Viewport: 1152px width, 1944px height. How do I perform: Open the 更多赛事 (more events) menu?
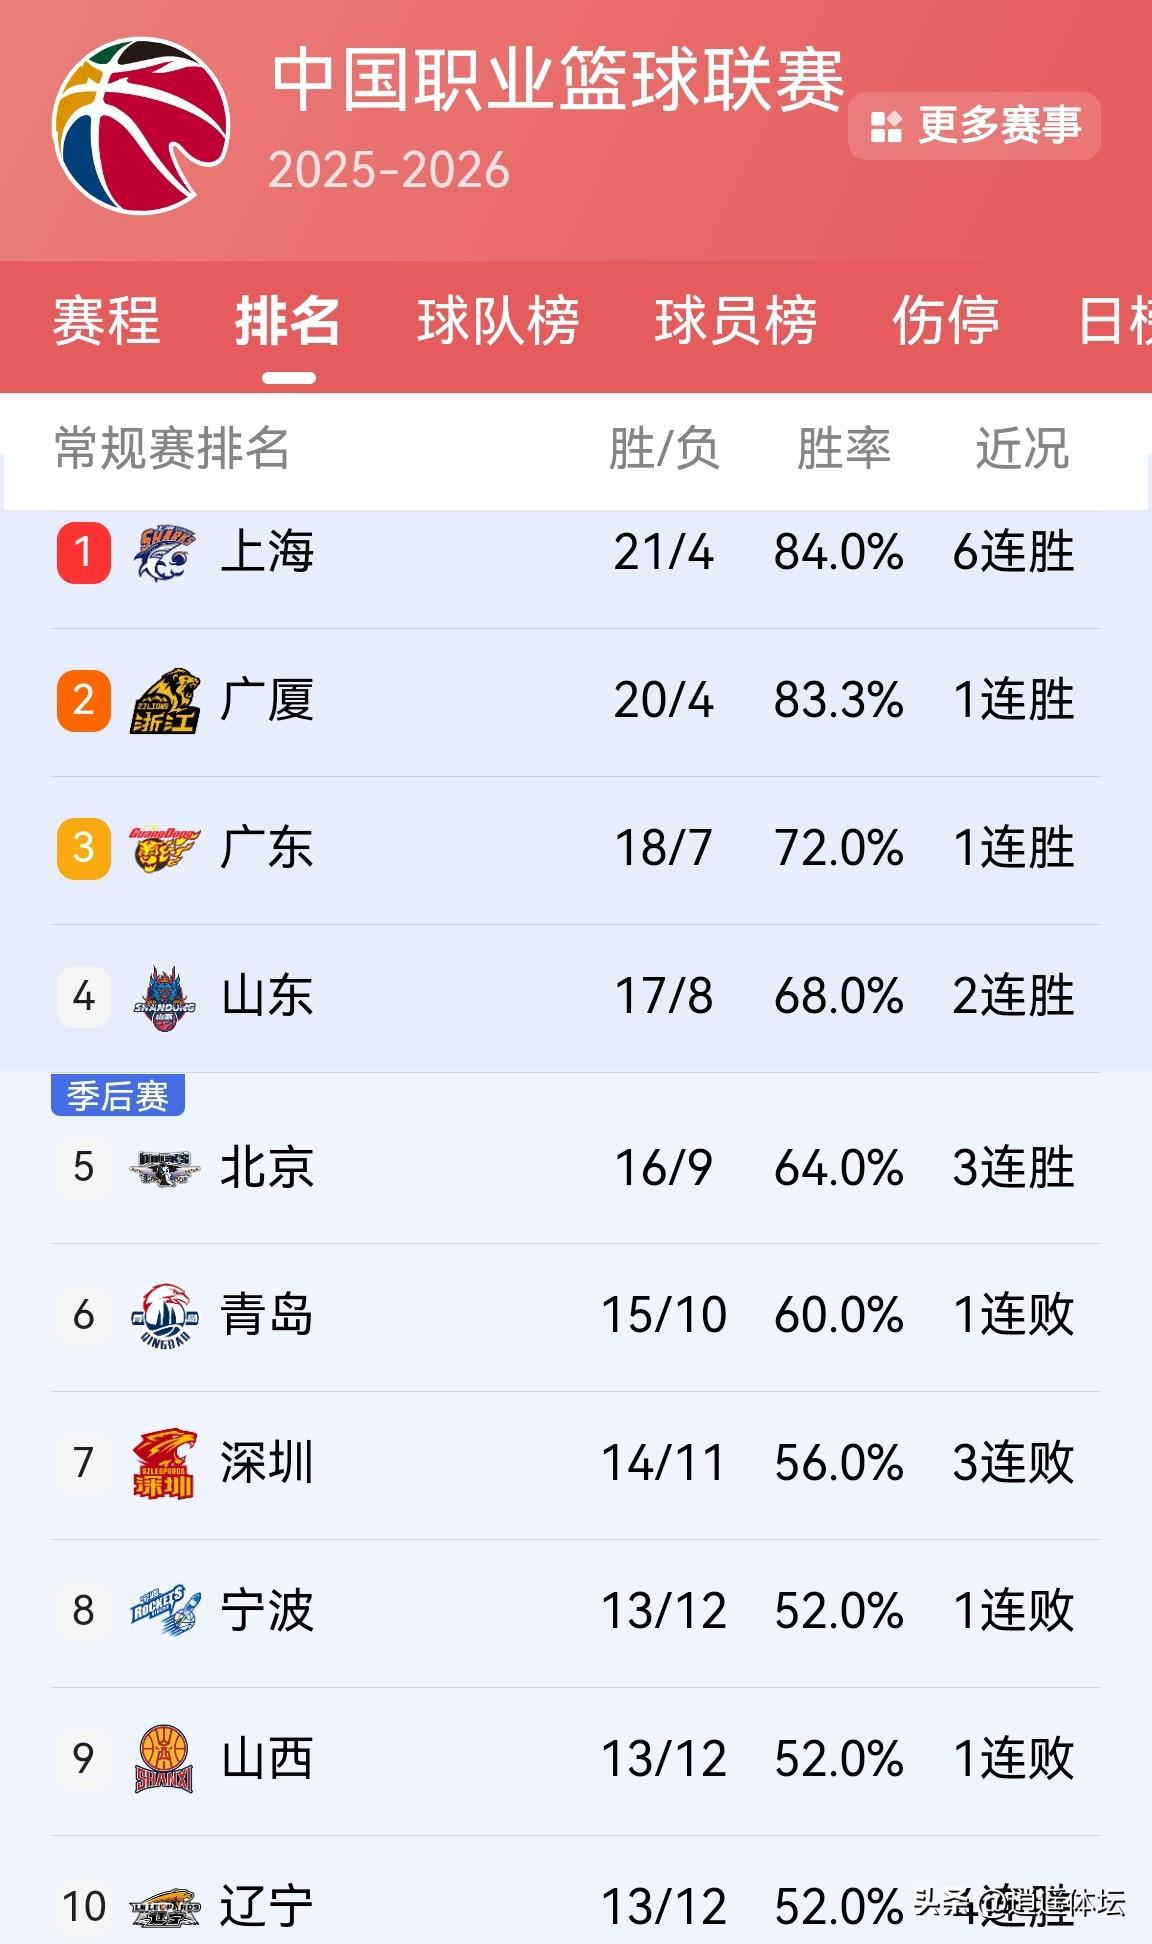975,126
